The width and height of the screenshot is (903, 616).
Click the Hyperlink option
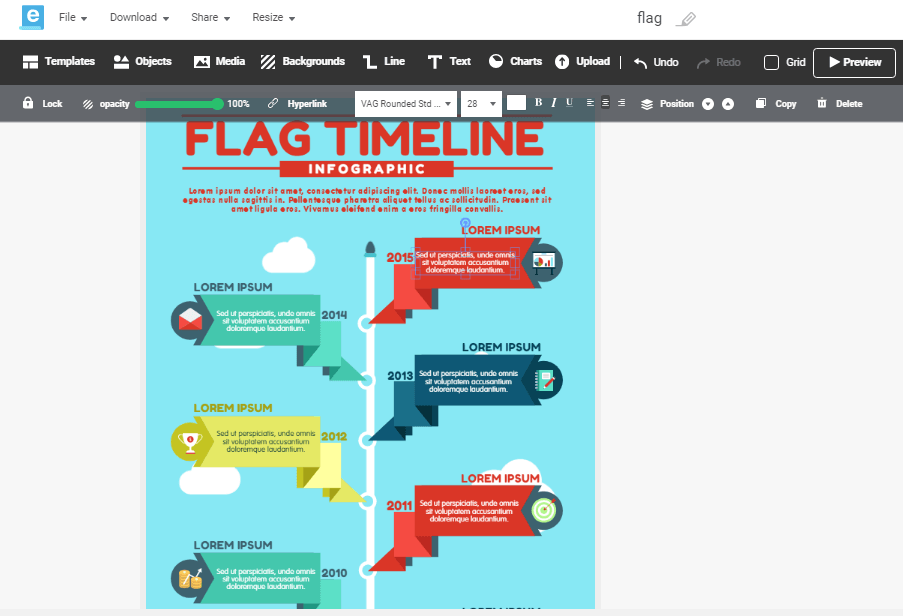pos(297,103)
